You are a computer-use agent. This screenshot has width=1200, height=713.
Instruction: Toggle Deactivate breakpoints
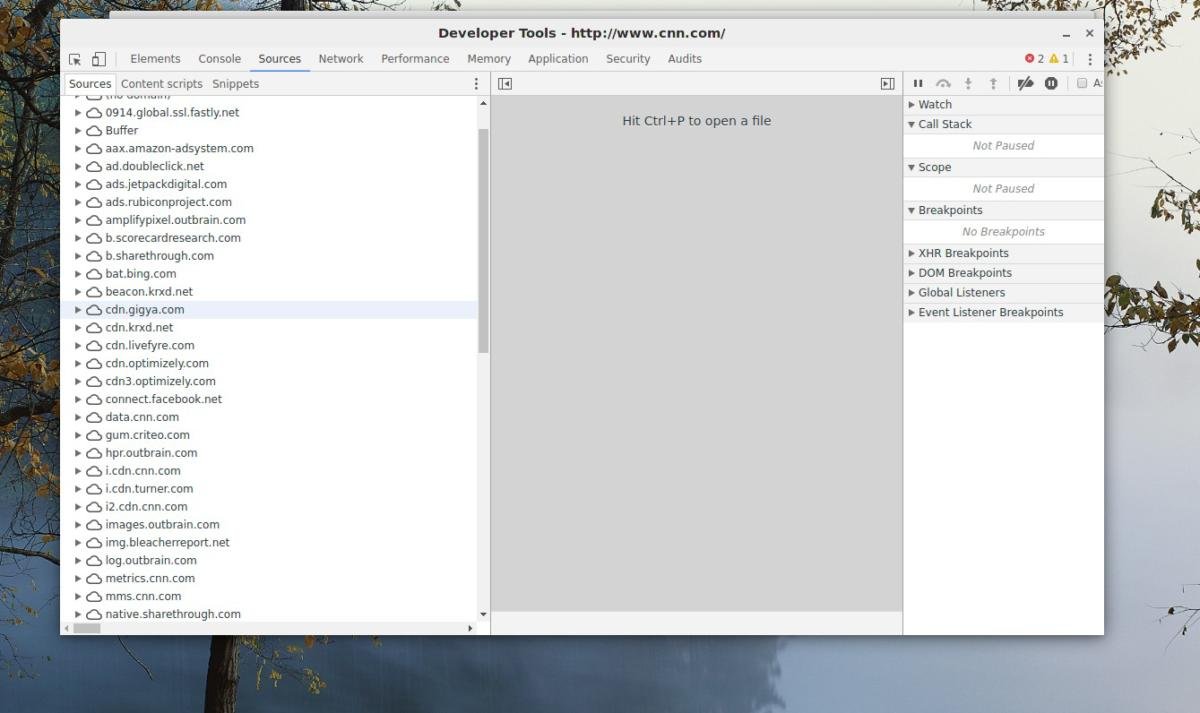pos(1025,84)
